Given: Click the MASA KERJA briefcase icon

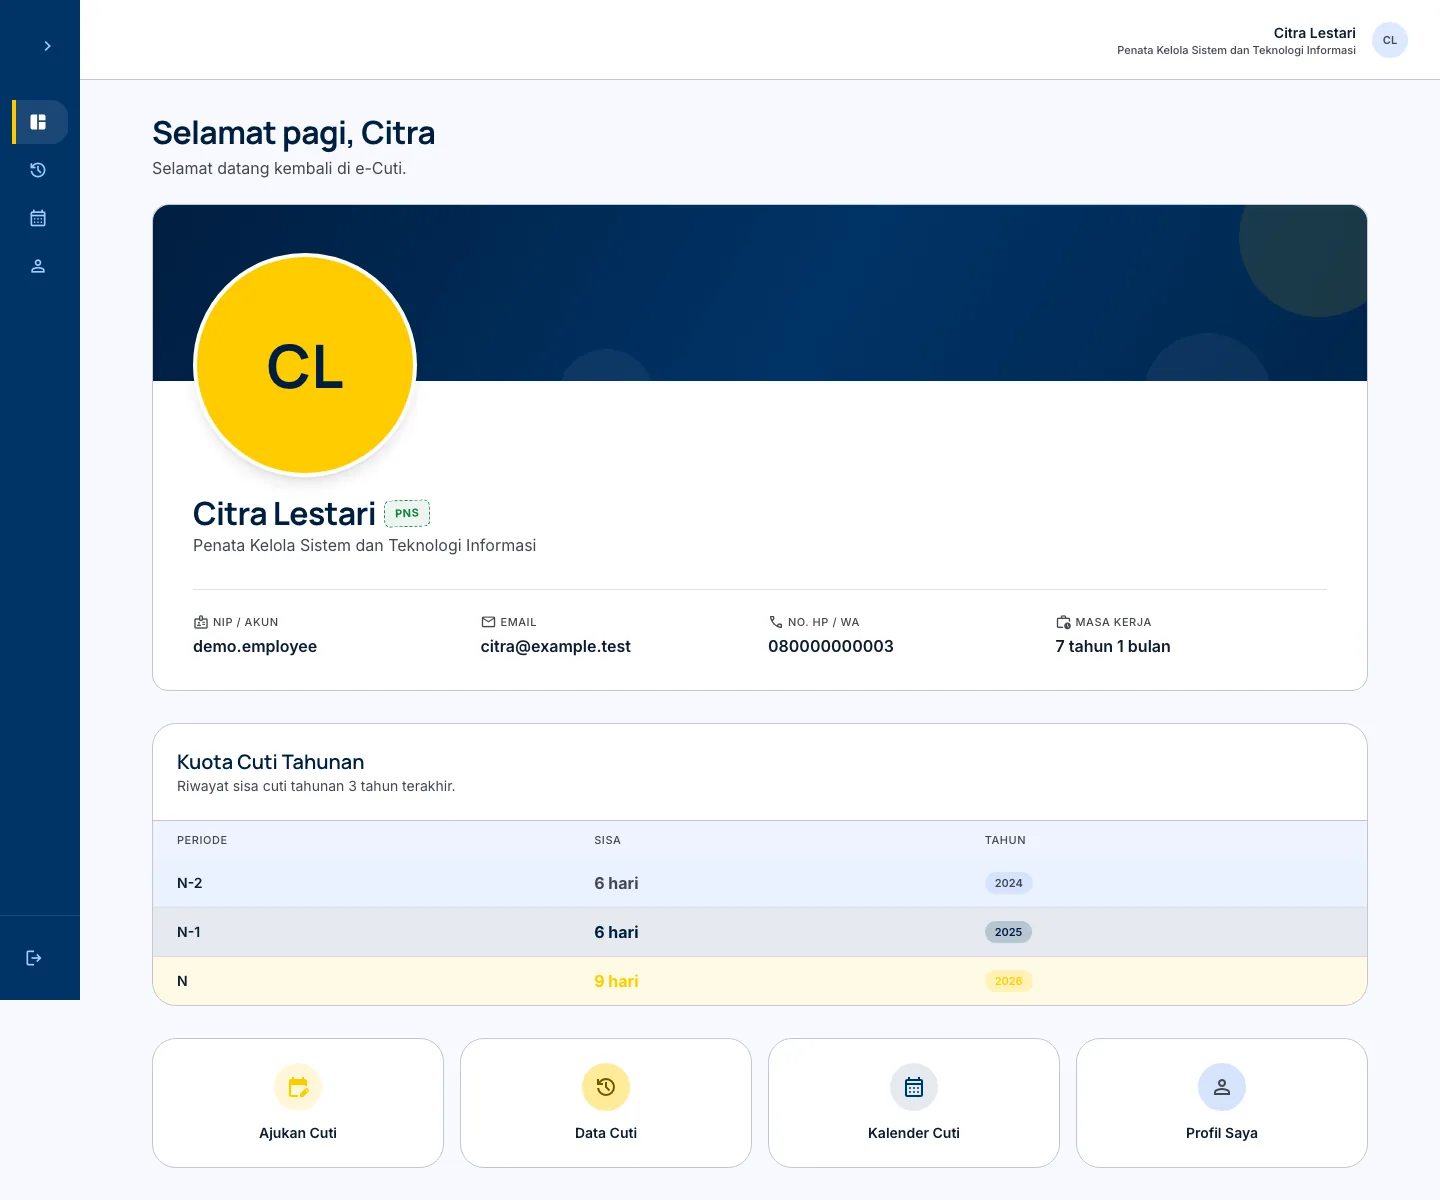Looking at the screenshot, I should 1063,622.
